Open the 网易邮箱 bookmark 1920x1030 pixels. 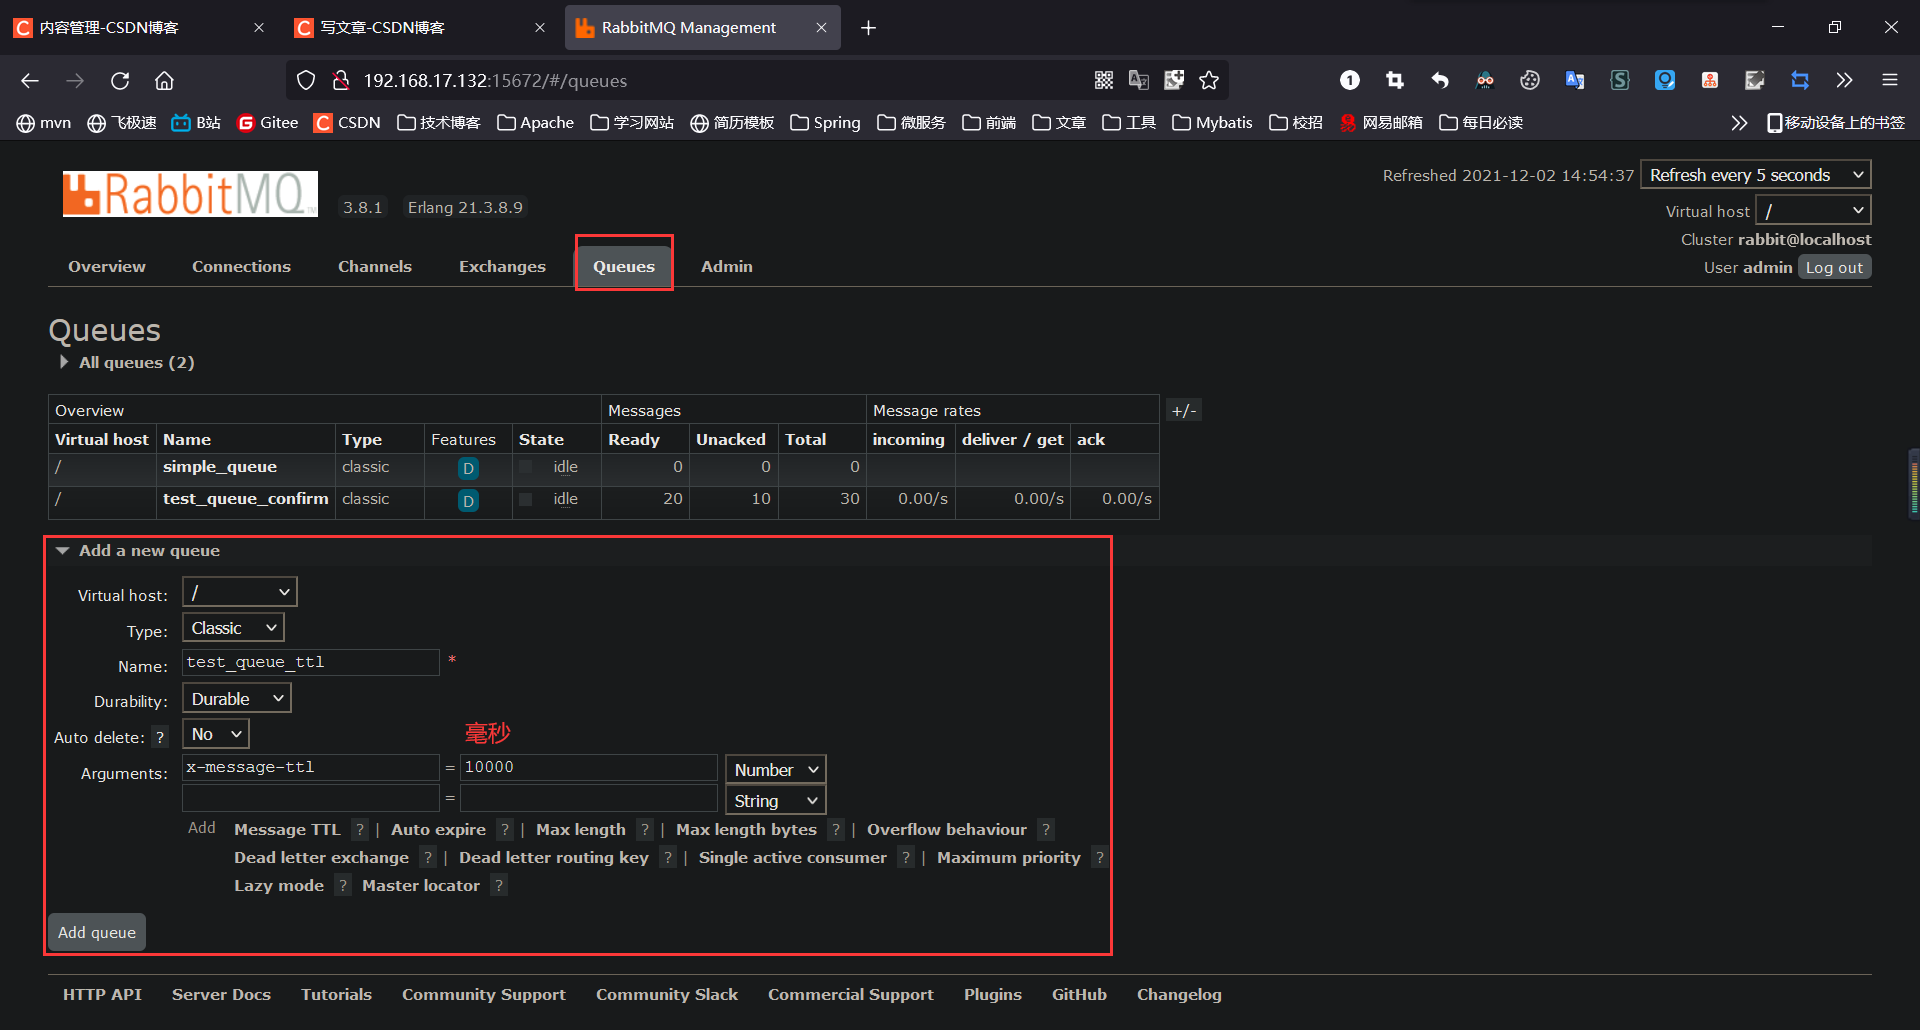[1380, 123]
